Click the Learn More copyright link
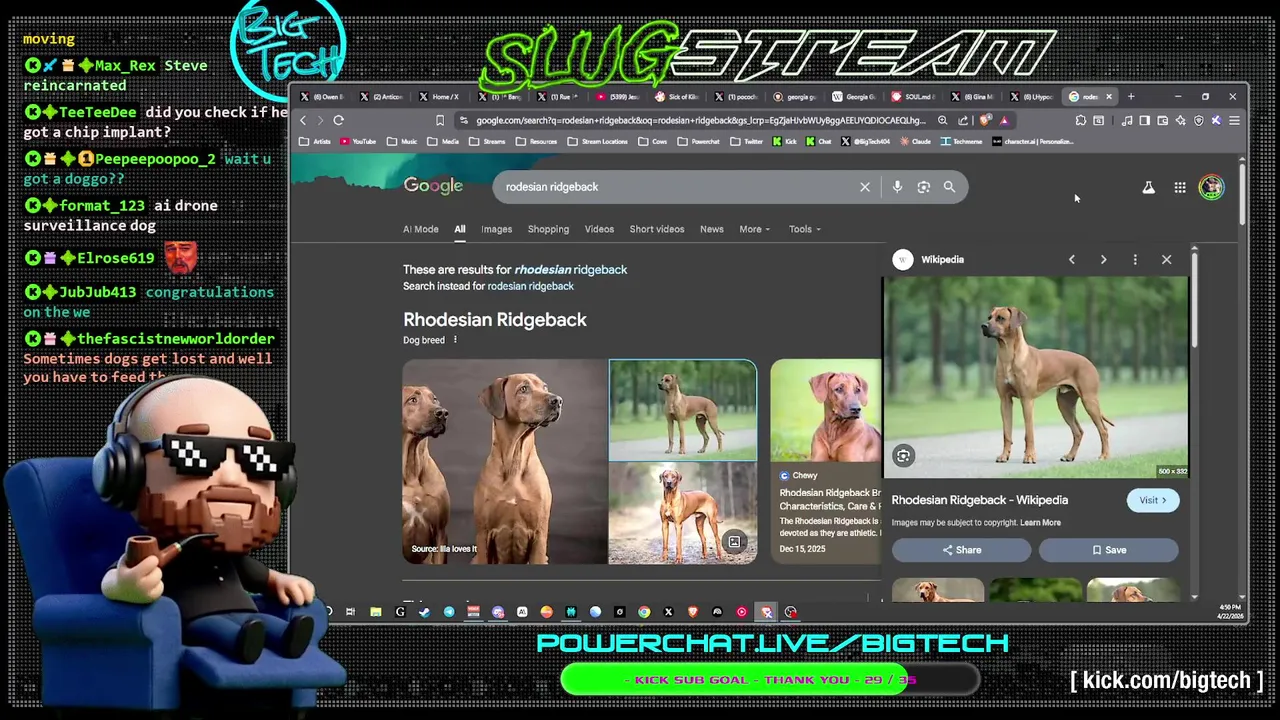The width and height of the screenshot is (1280, 720). [1040, 523]
